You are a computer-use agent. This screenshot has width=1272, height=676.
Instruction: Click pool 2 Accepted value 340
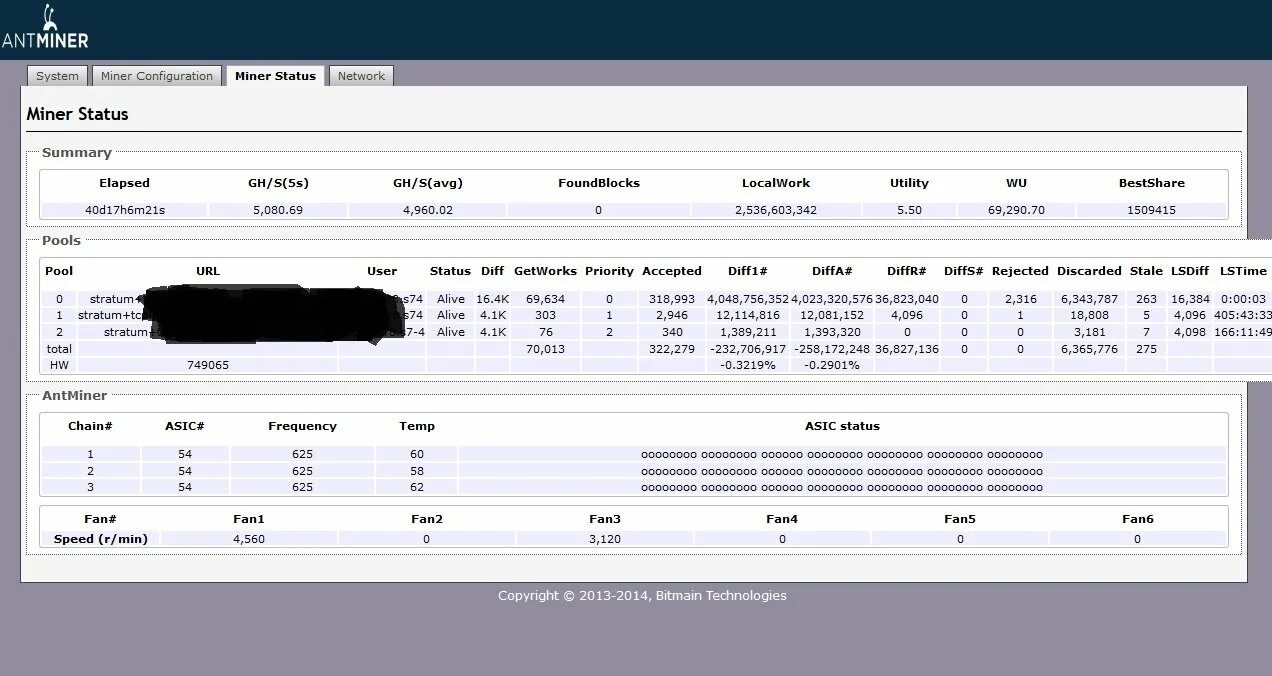672,332
